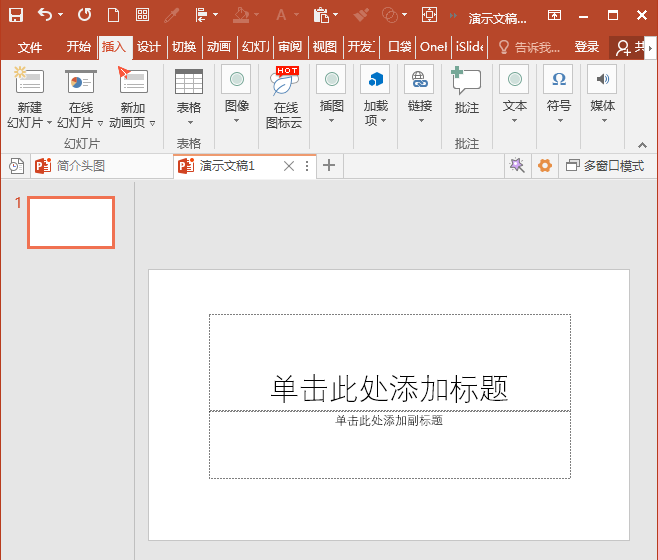Open the 文件 menu
The height and width of the screenshot is (560, 658).
pyautogui.click(x=30, y=47)
